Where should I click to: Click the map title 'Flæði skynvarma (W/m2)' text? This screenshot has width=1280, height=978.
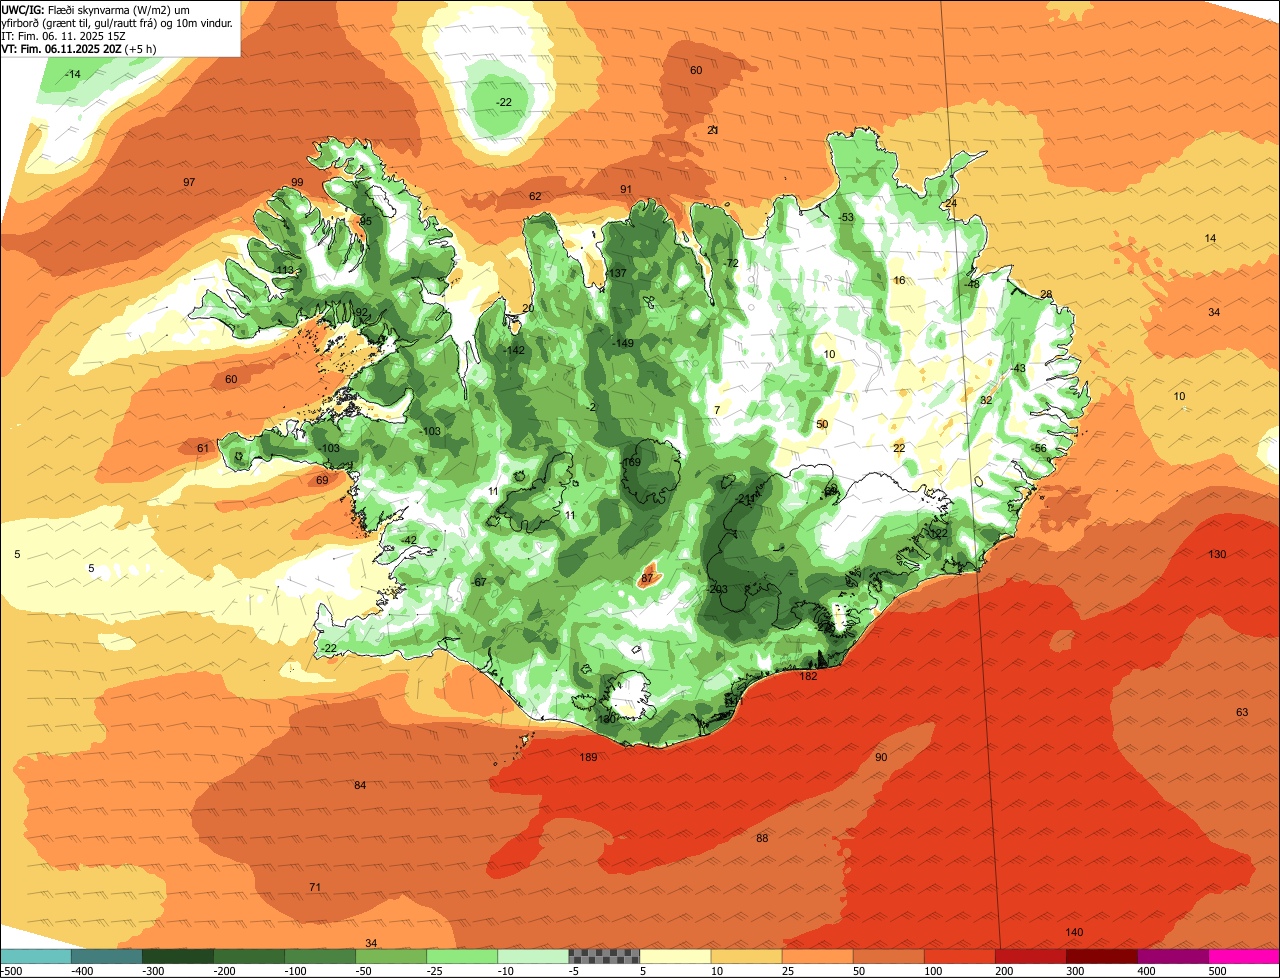[x=109, y=9]
